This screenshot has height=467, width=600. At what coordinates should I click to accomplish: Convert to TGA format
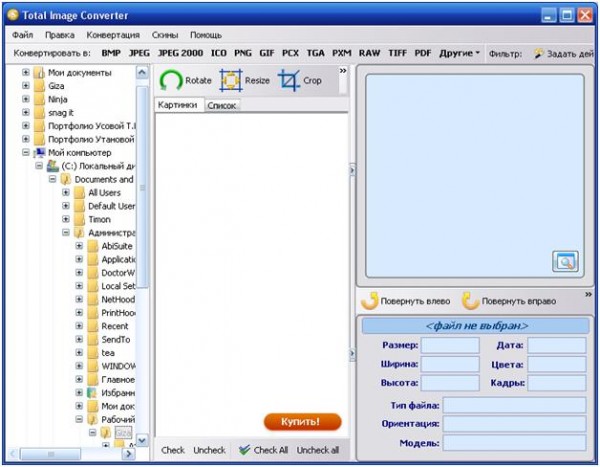316,53
